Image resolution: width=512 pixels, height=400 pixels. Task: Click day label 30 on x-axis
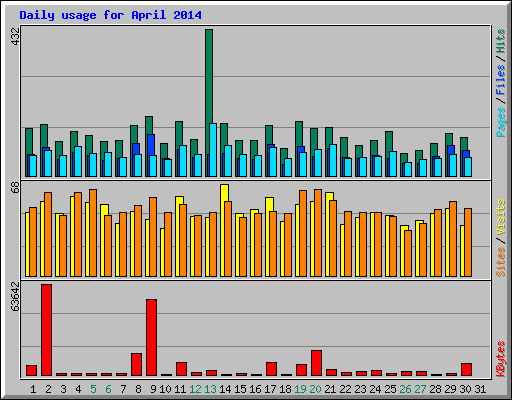[x=465, y=389]
